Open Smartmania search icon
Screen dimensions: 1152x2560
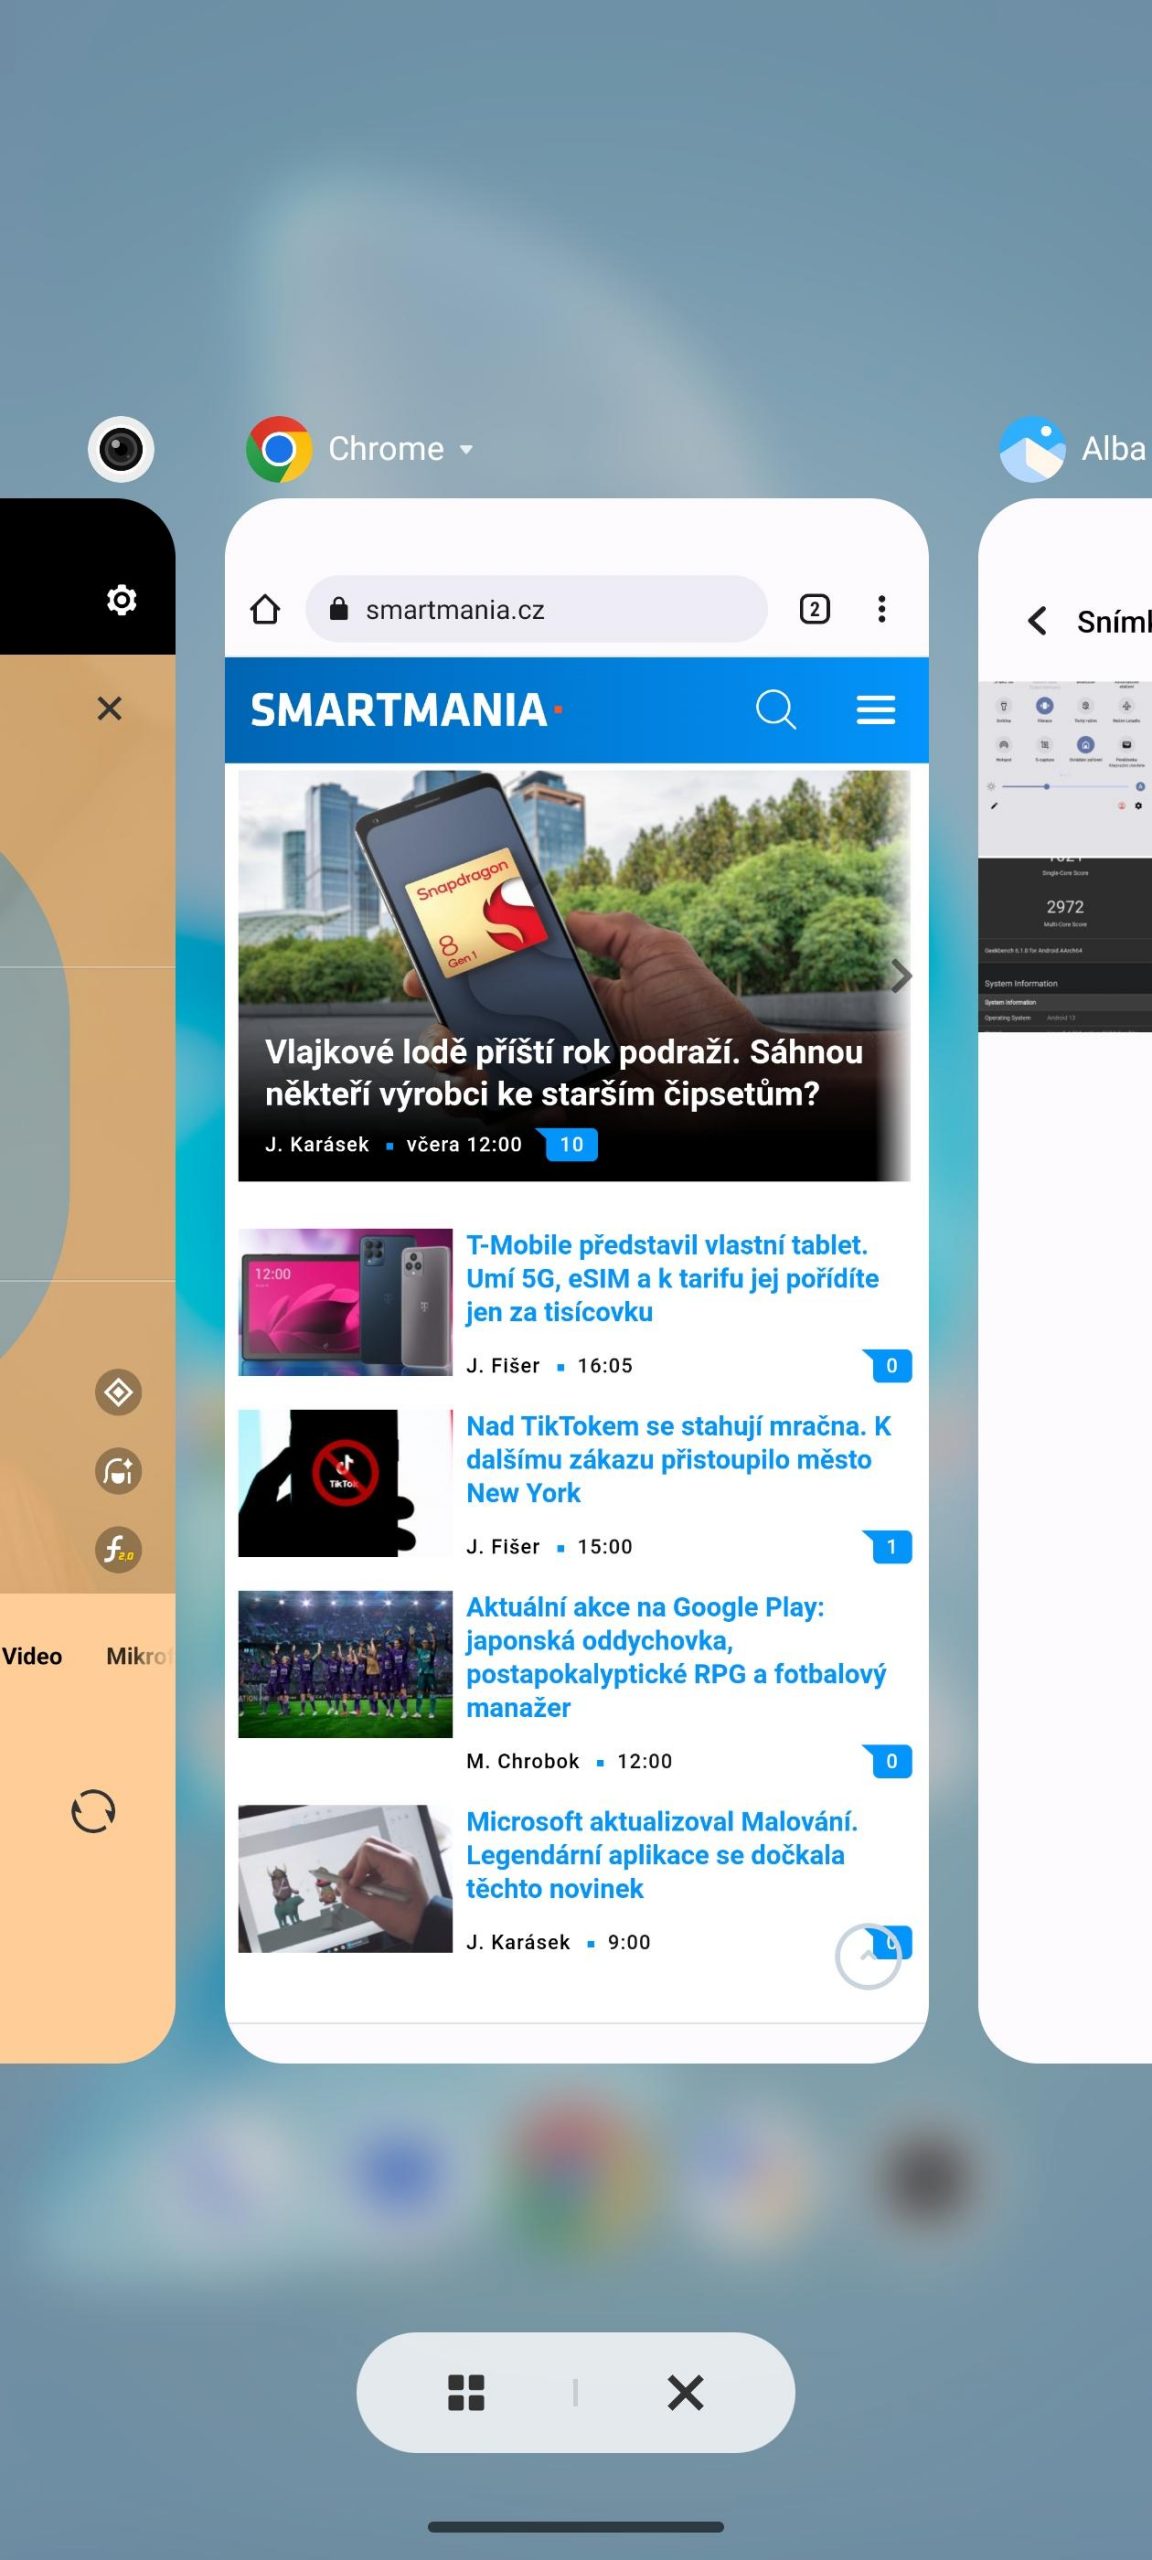click(776, 710)
